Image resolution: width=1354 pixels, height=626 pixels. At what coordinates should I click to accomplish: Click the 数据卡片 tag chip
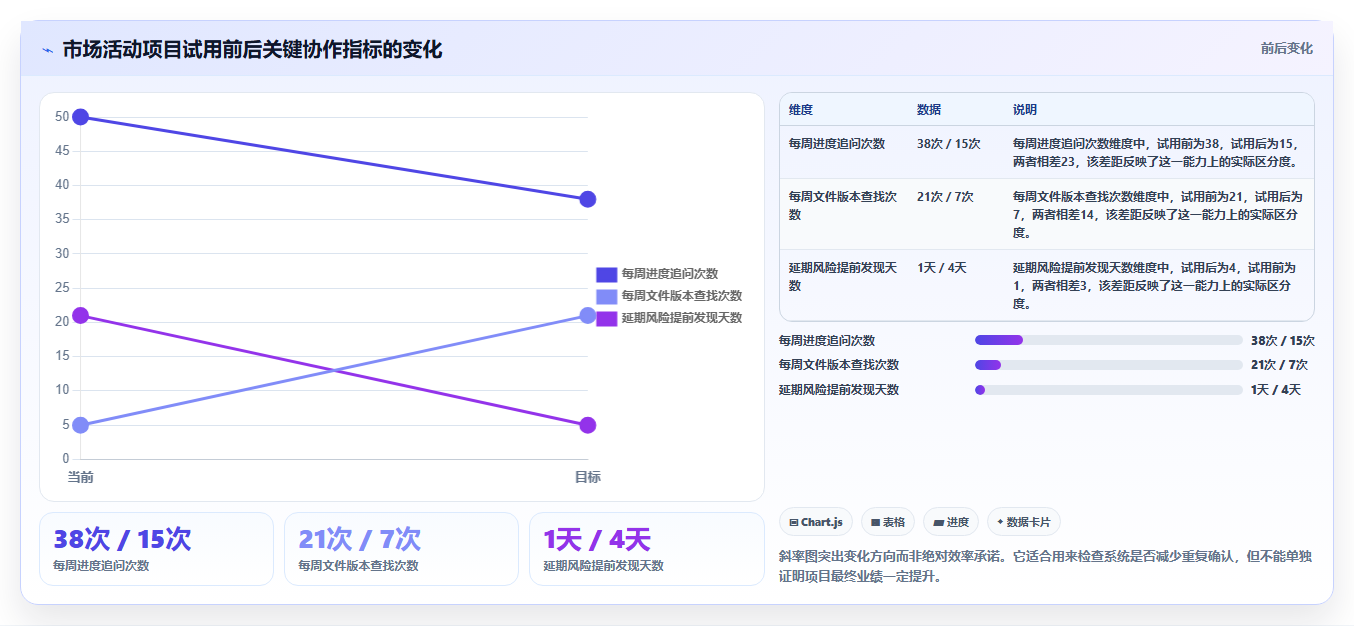1024,522
